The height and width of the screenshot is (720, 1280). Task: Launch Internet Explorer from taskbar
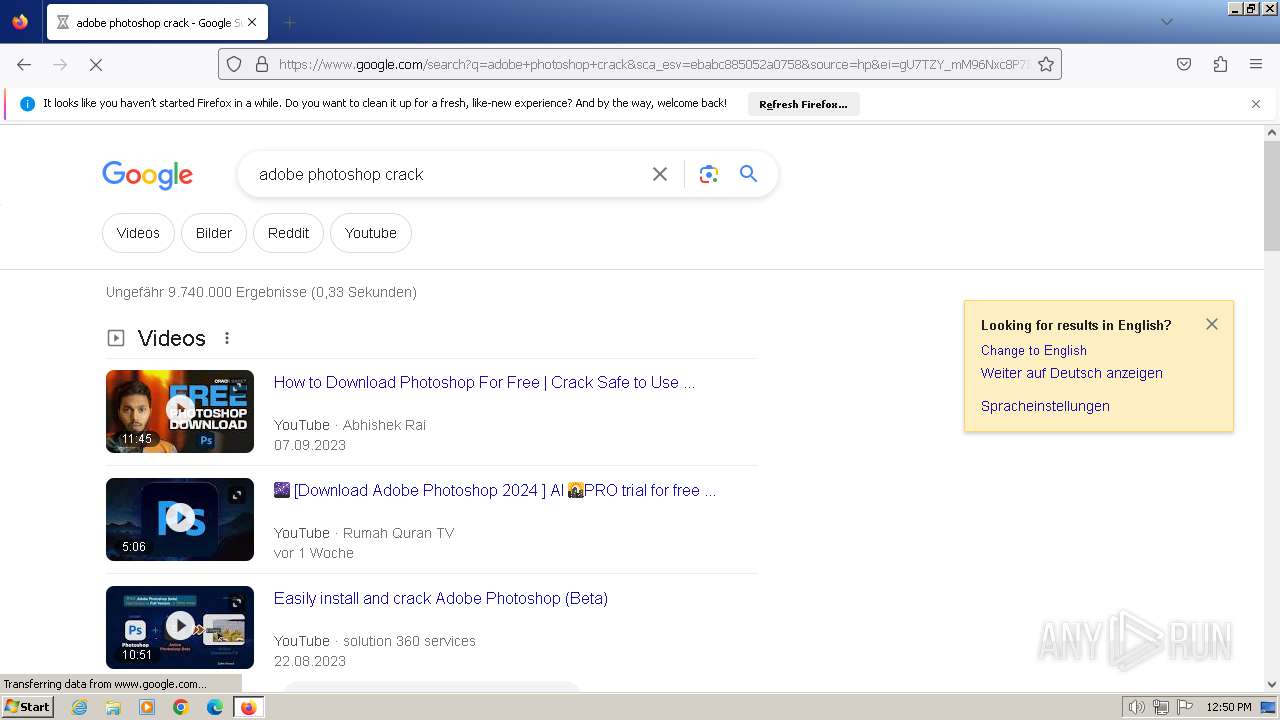[80, 707]
